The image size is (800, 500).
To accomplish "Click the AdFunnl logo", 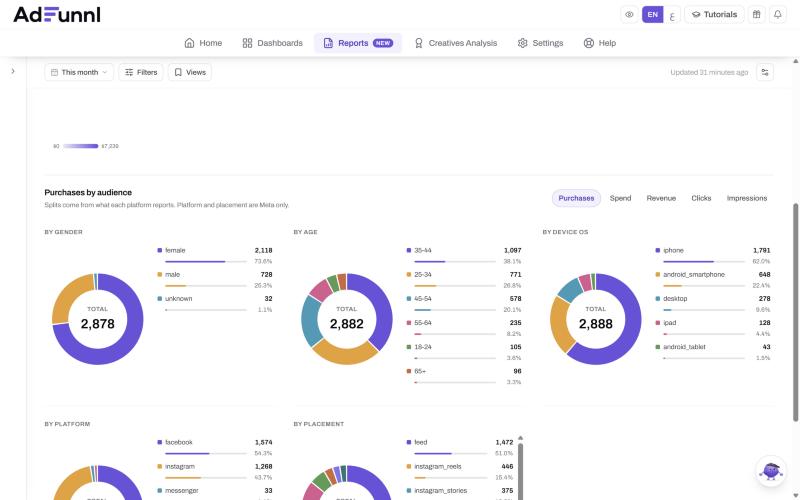I will 57,14.
